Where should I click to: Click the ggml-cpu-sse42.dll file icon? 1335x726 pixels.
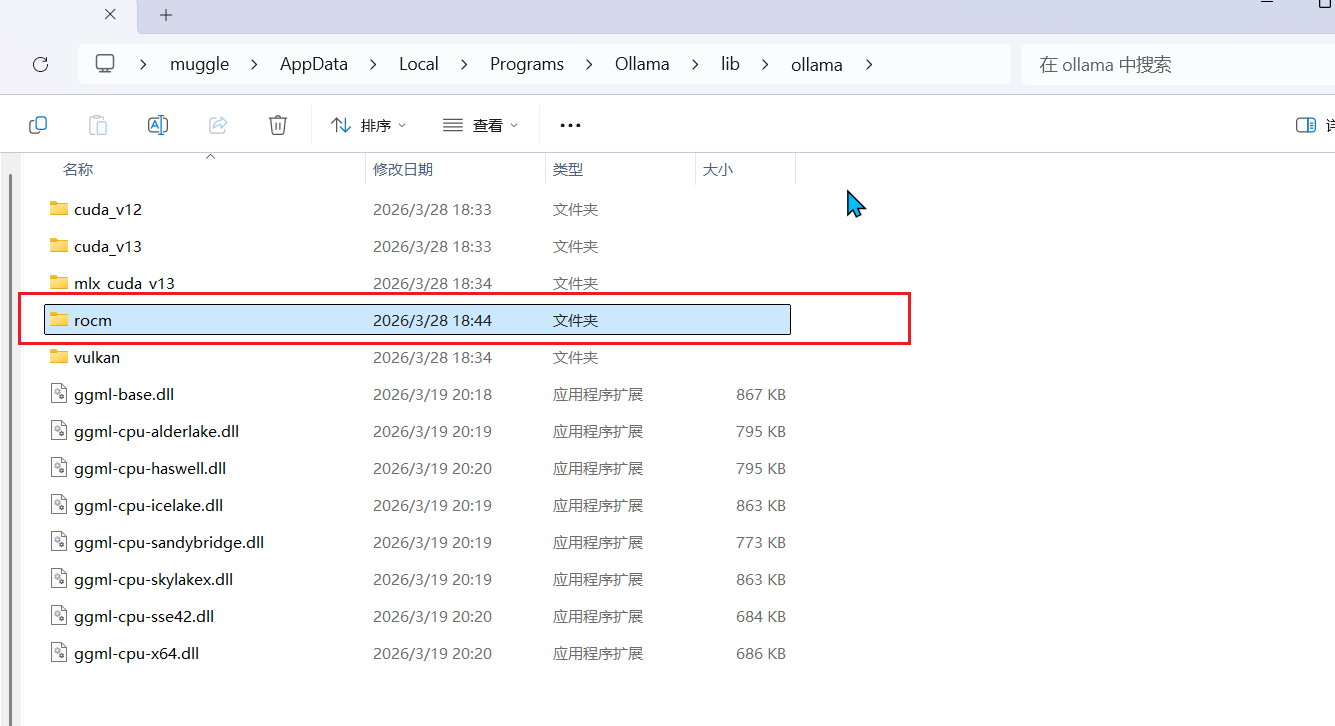[59, 616]
